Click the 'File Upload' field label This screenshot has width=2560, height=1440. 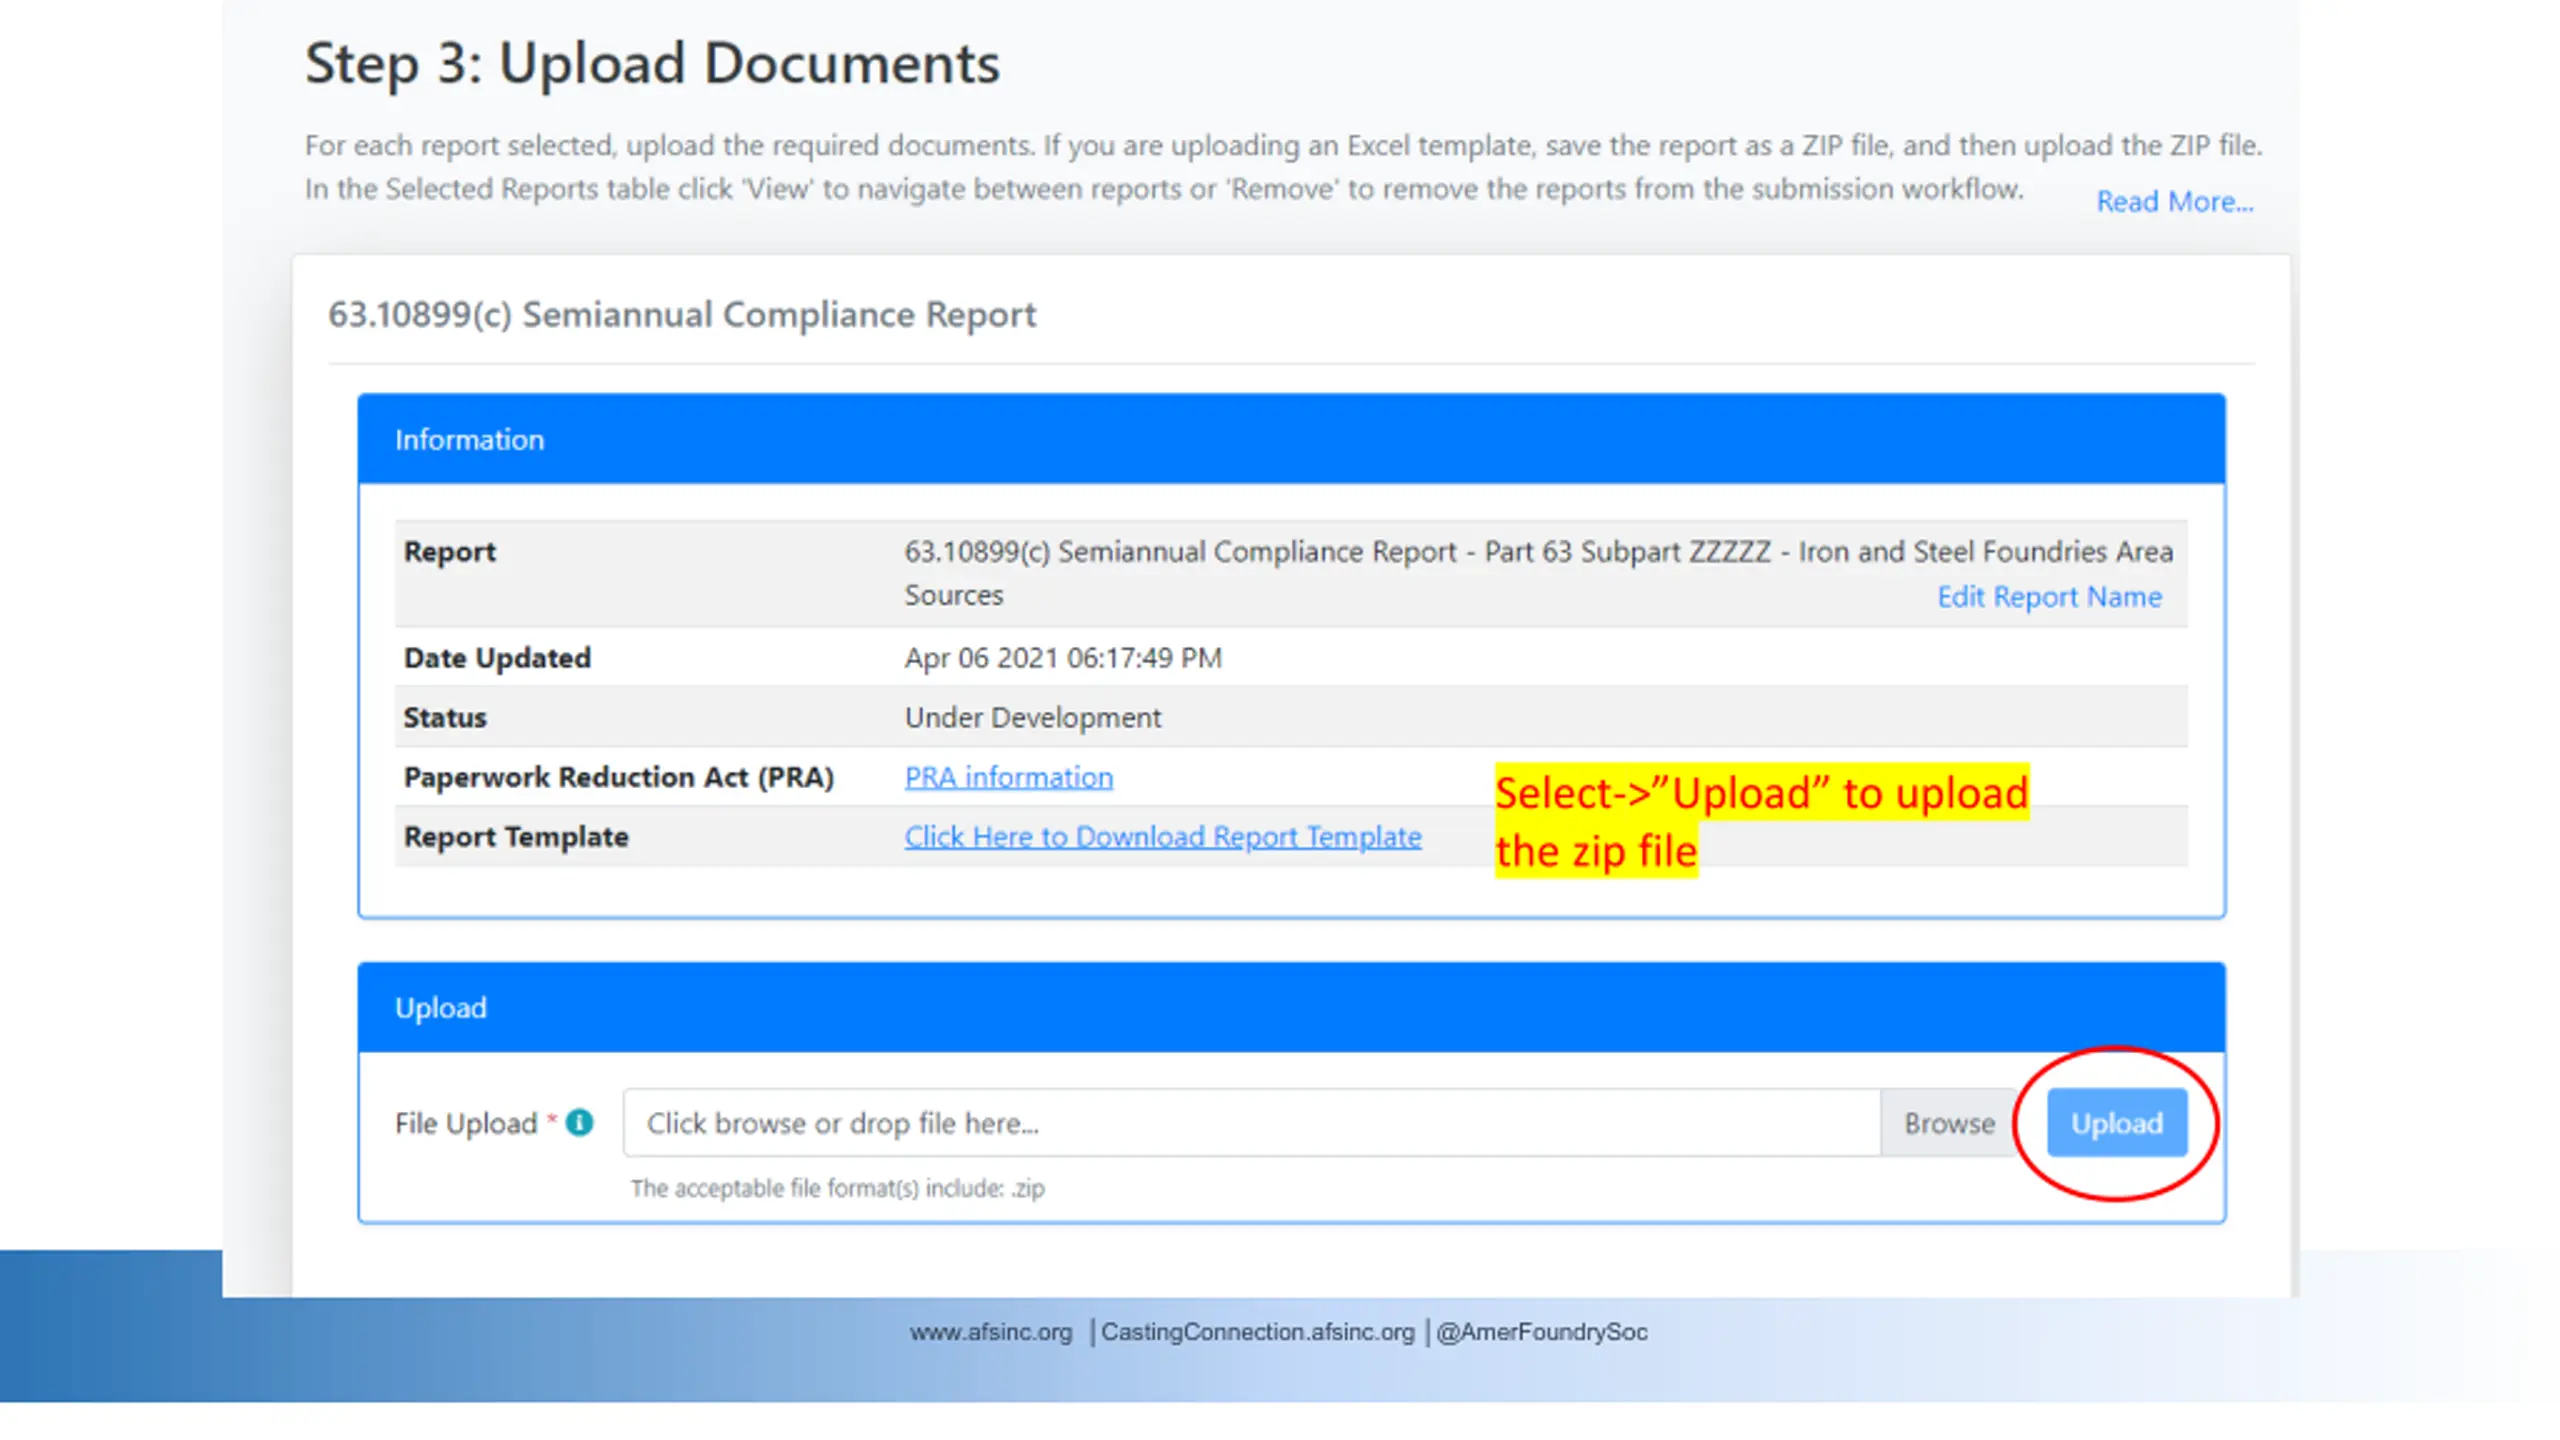click(x=466, y=1124)
